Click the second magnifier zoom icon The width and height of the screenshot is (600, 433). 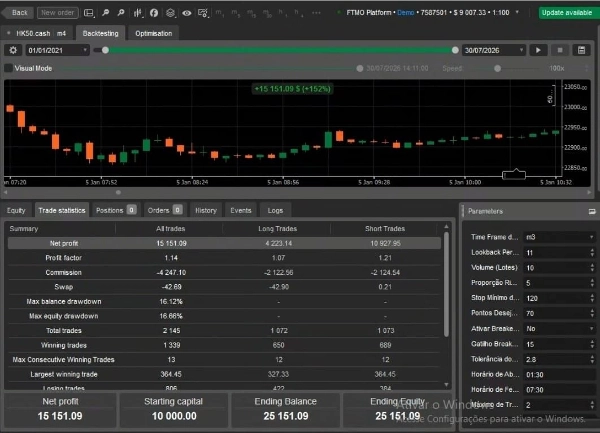pos(121,13)
